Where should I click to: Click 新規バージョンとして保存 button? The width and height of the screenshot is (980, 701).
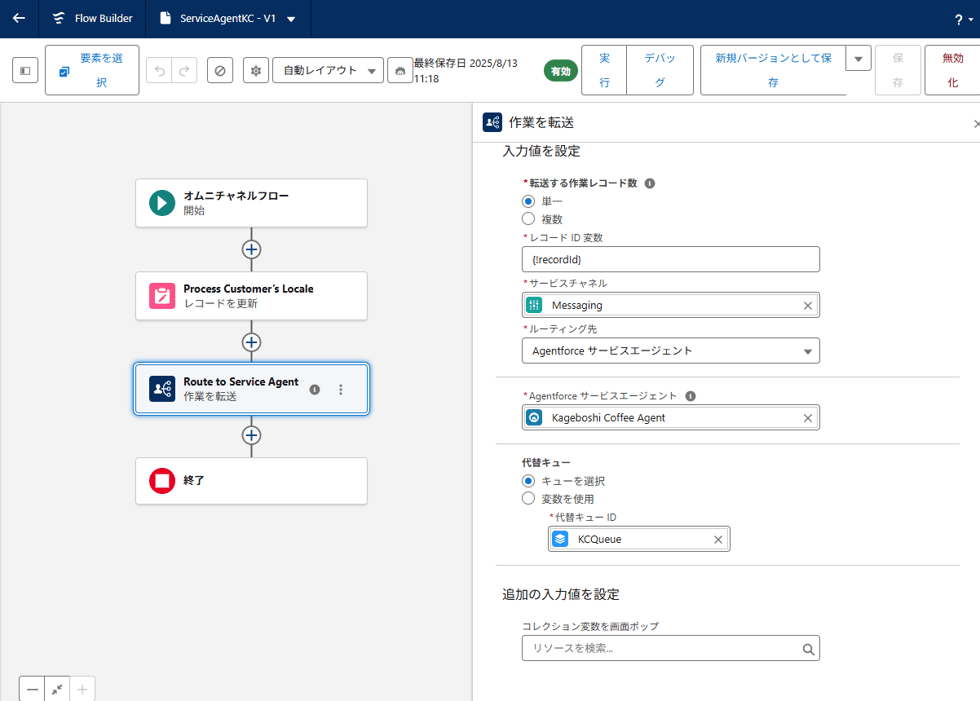[x=773, y=70]
